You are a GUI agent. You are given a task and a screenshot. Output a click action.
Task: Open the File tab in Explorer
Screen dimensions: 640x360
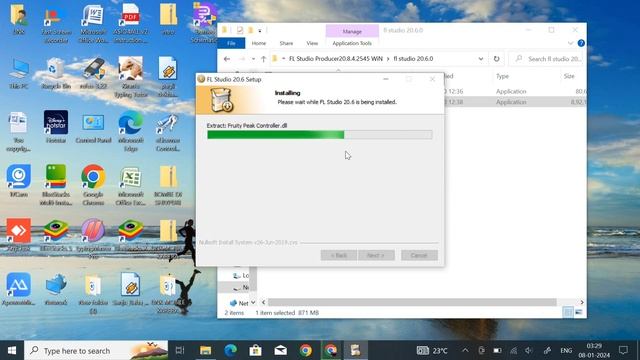231,43
